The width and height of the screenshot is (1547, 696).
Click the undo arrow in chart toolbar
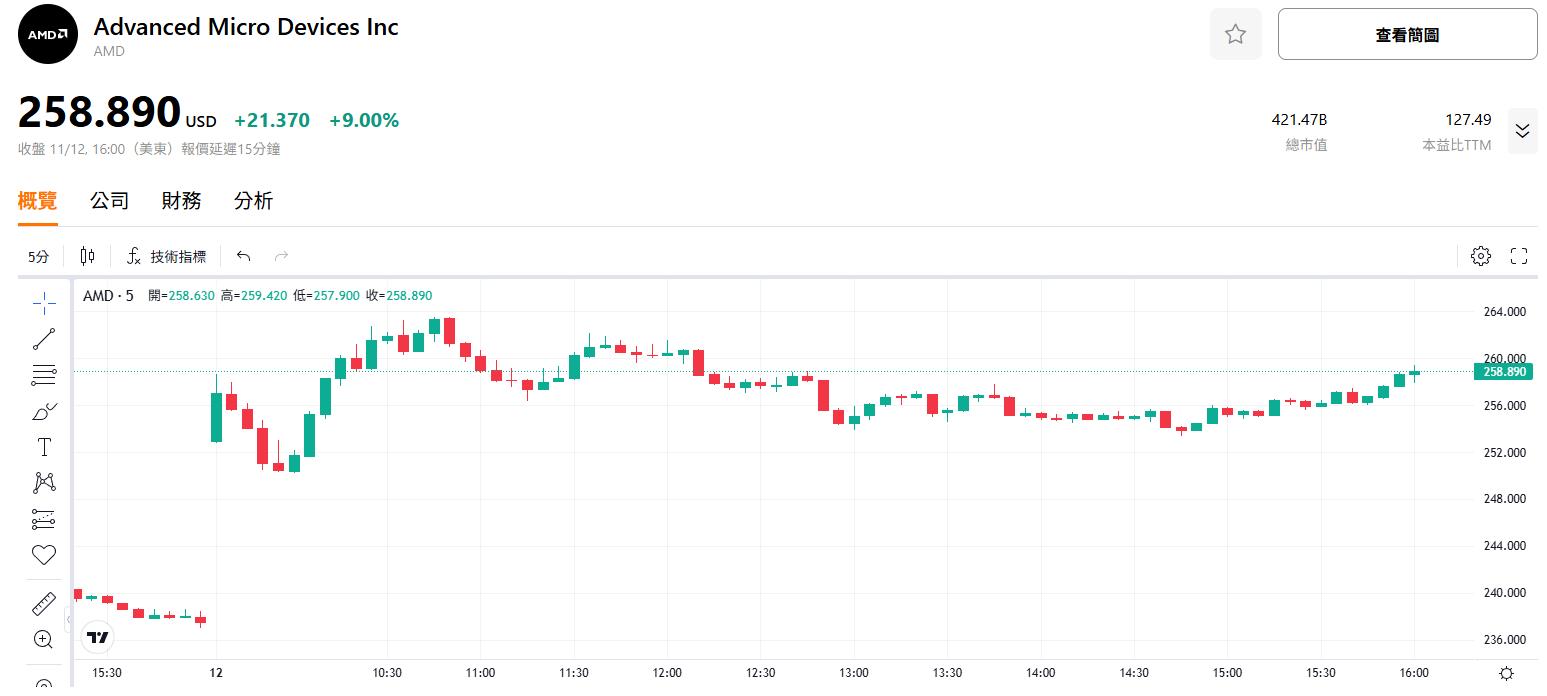click(x=243, y=256)
